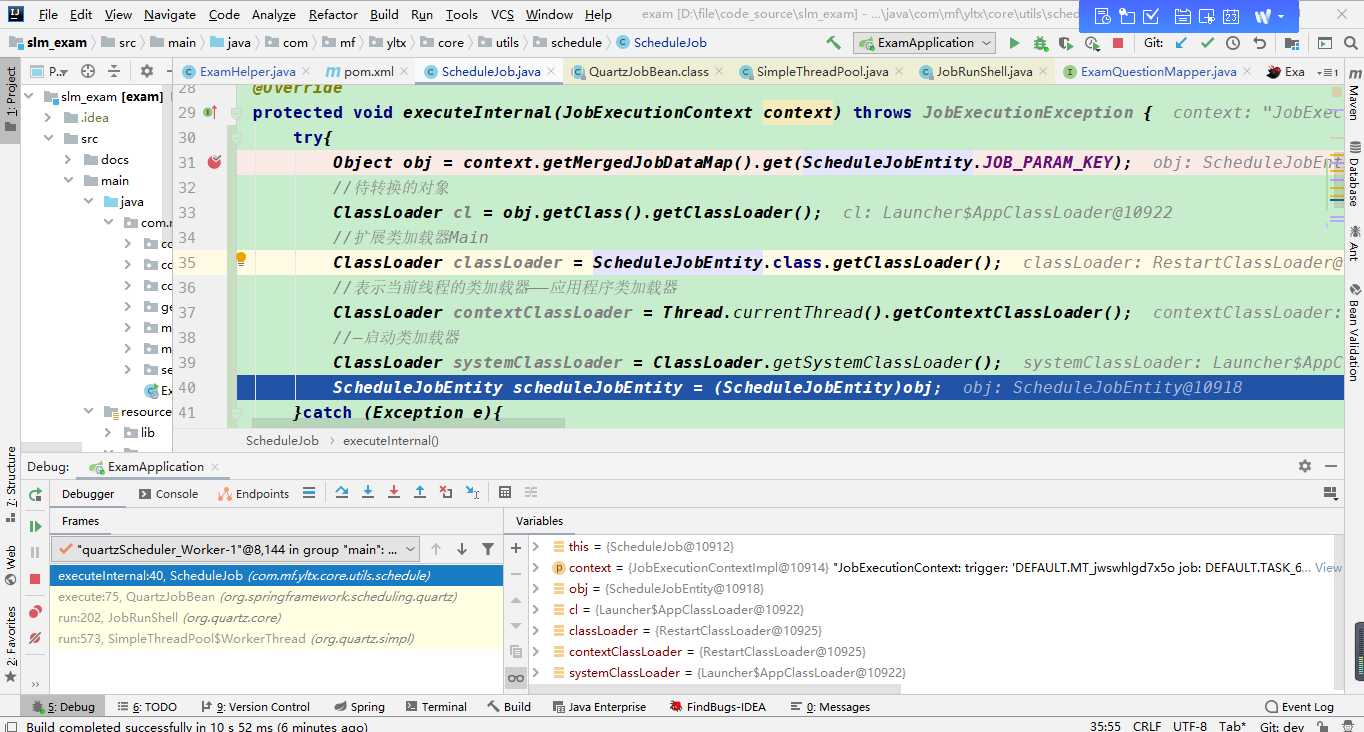1364x732 pixels.
Task: Click View link for context value
Action: tap(1328, 567)
